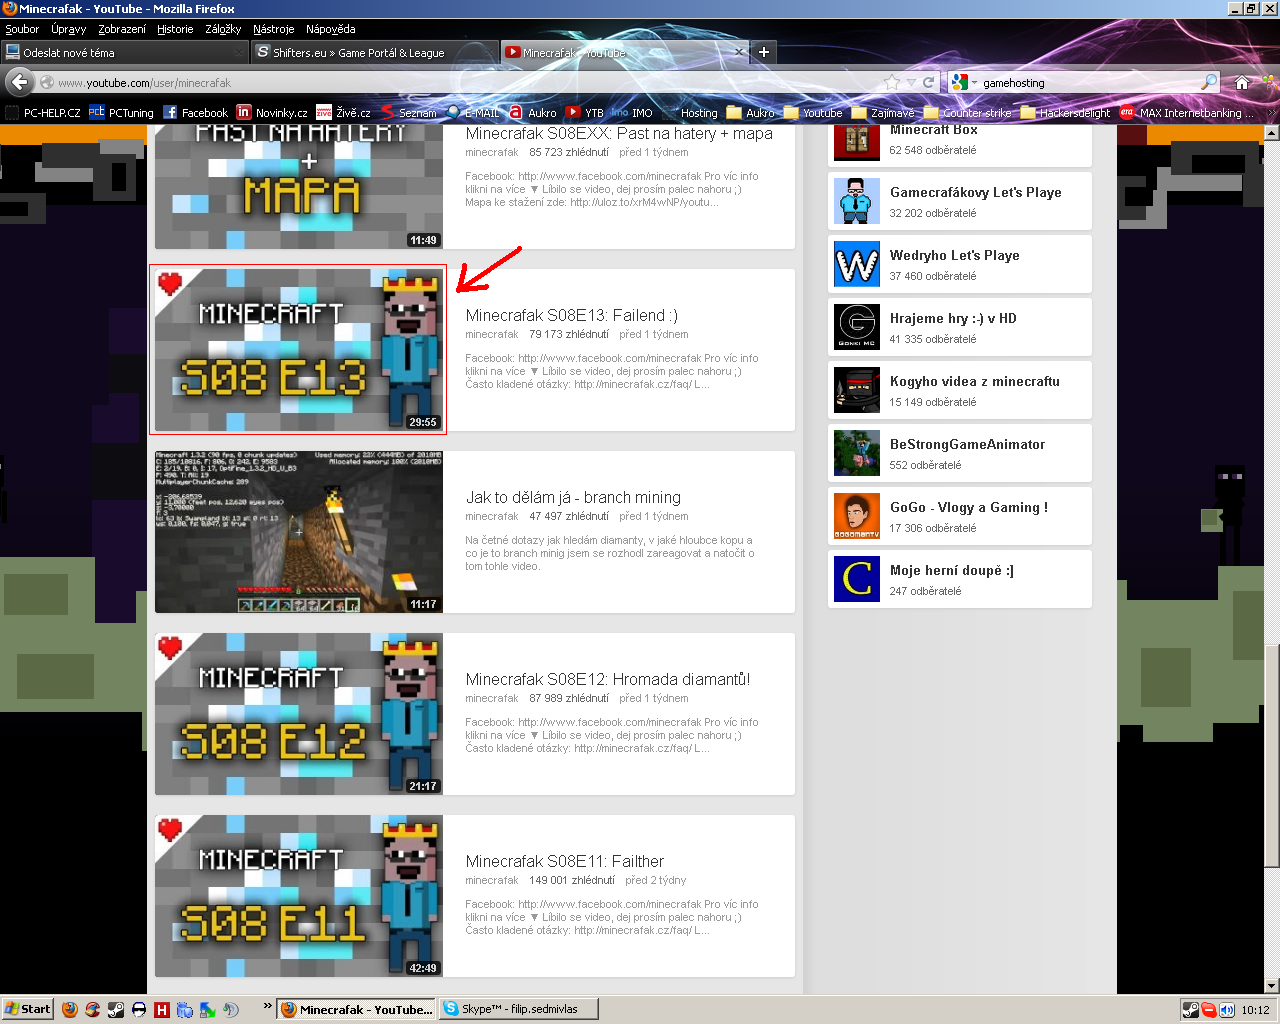This screenshot has height=1024, width=1280.
Task: Click the S08E12 video thumbnail
Action: pos(298,714)
